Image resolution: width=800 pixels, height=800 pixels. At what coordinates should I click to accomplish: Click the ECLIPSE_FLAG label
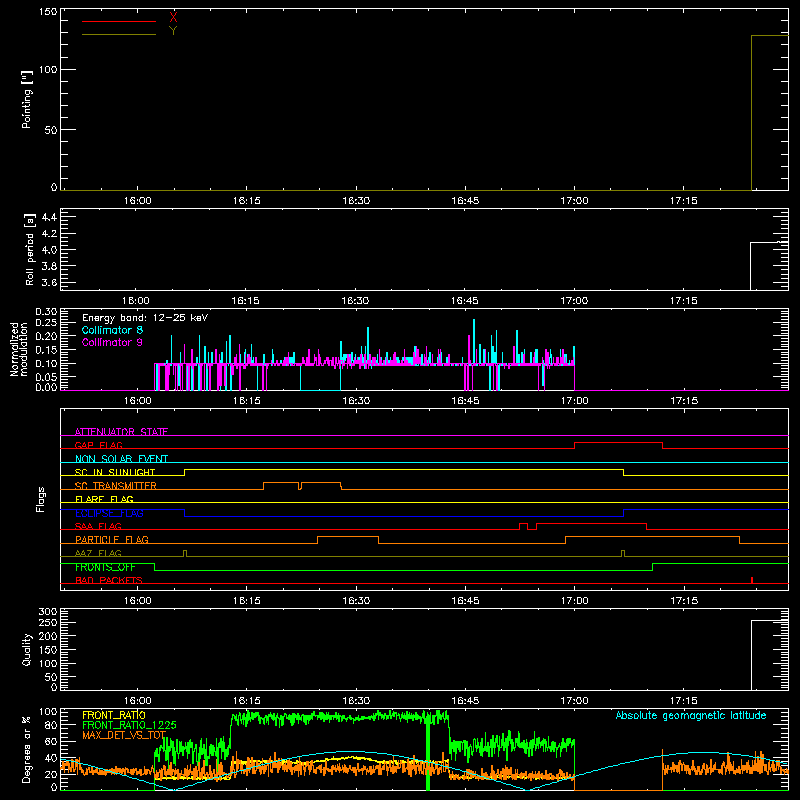109,513
